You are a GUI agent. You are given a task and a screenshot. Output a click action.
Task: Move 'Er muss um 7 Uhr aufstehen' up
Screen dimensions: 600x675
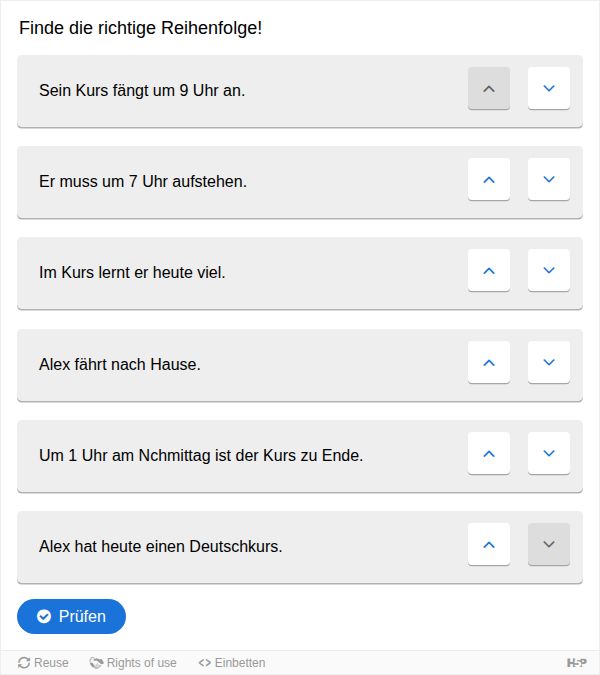click(489, 180)
